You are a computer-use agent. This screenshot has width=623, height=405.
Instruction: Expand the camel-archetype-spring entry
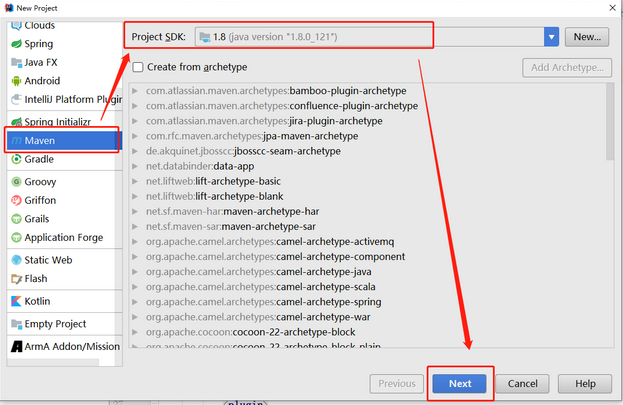138,301
